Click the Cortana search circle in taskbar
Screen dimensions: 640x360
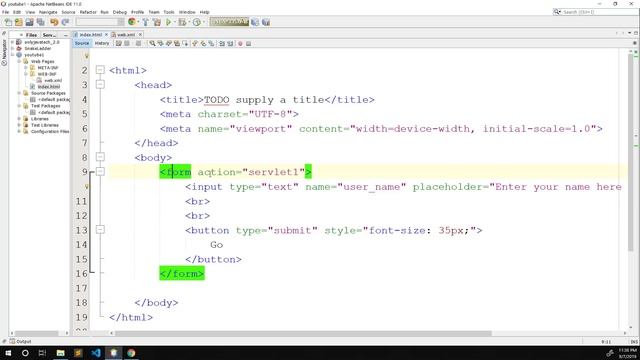tap(25, 353)
